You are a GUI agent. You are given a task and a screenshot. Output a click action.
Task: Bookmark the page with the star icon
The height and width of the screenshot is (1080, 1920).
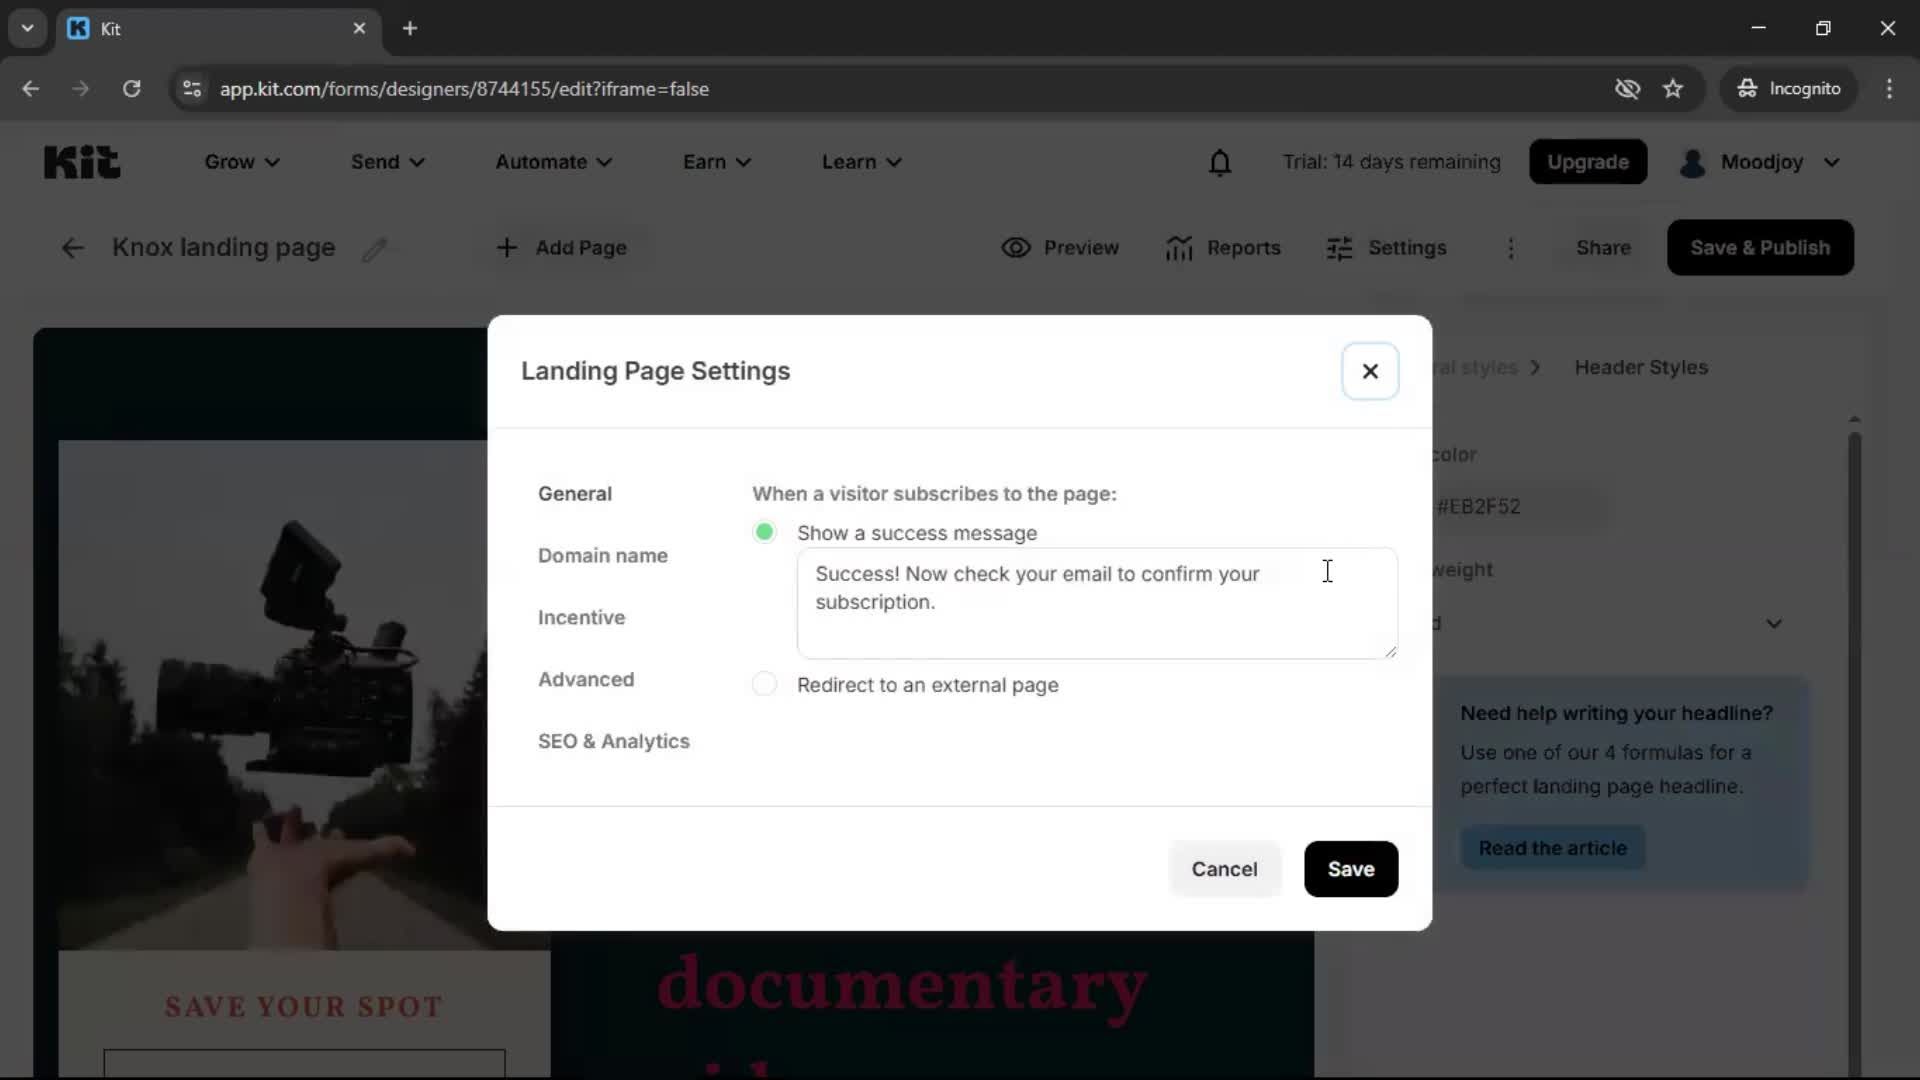[1674, 88]
